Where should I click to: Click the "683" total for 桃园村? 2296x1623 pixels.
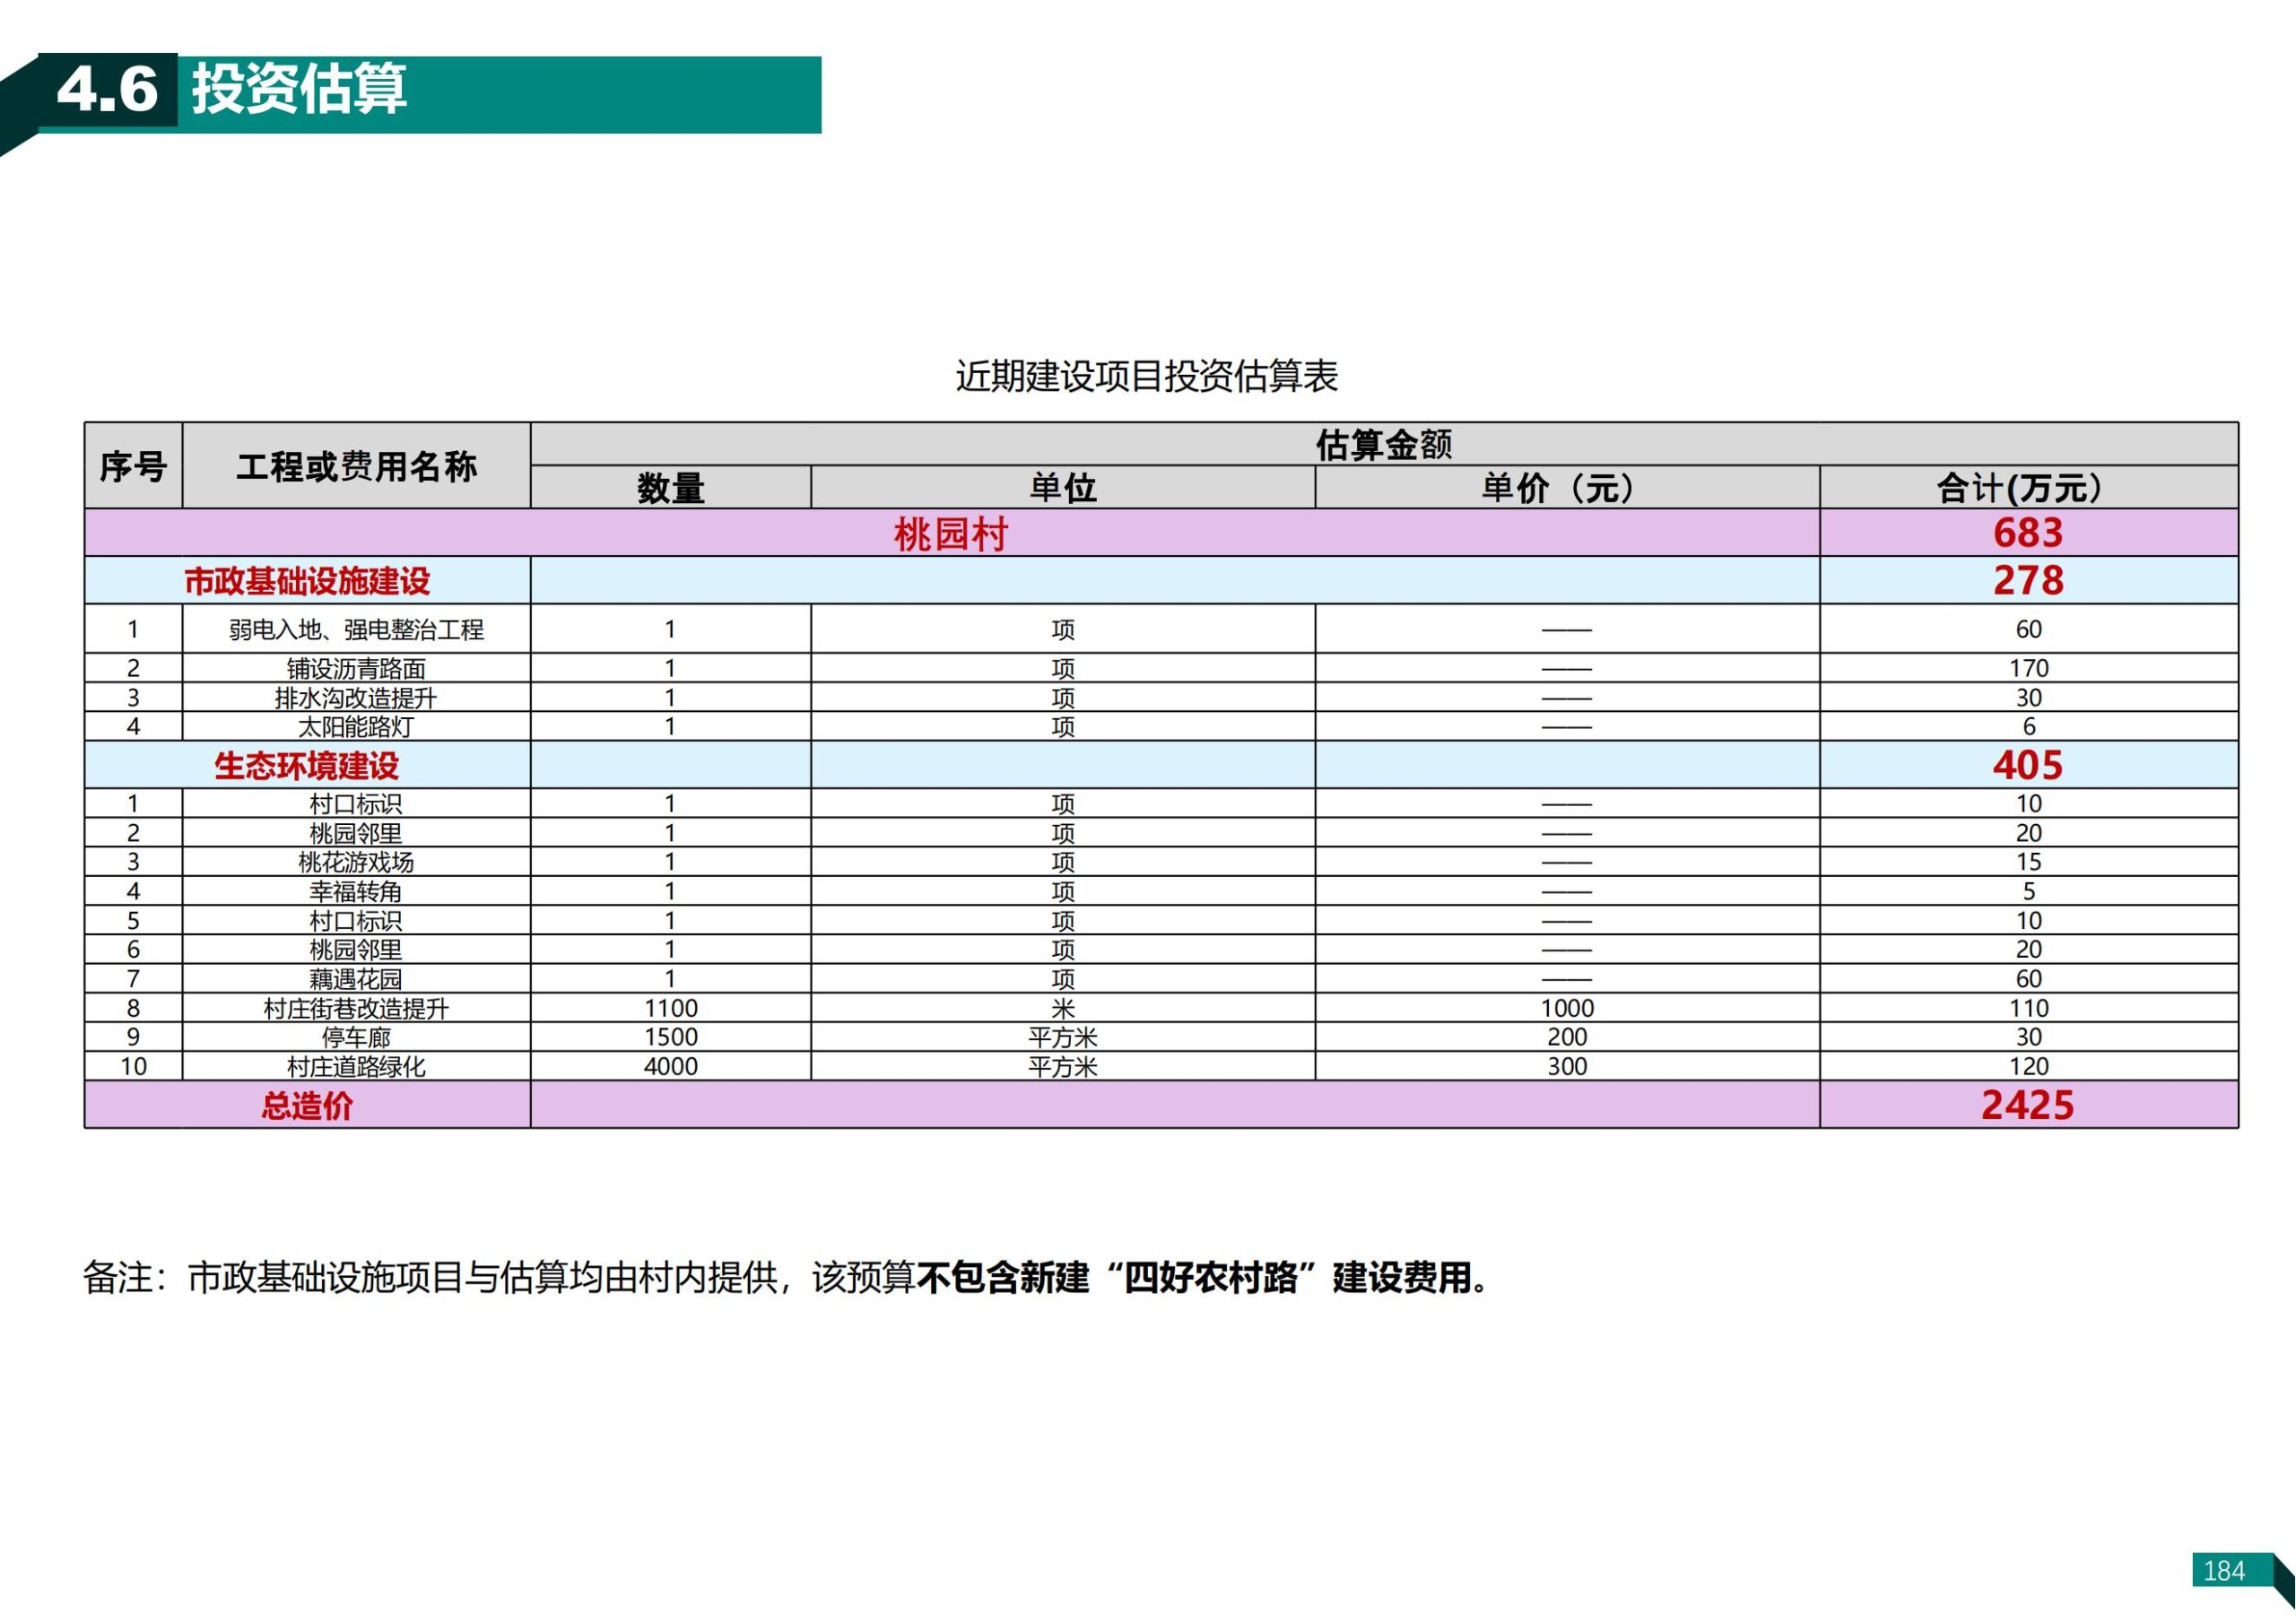[x=2028, y=533]
